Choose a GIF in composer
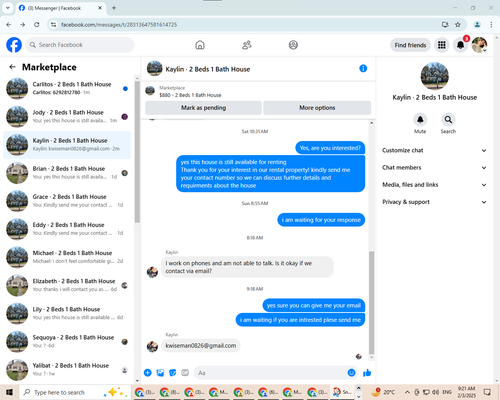Image resolution: width=500 pixels, height=400 pixels. 185,373
